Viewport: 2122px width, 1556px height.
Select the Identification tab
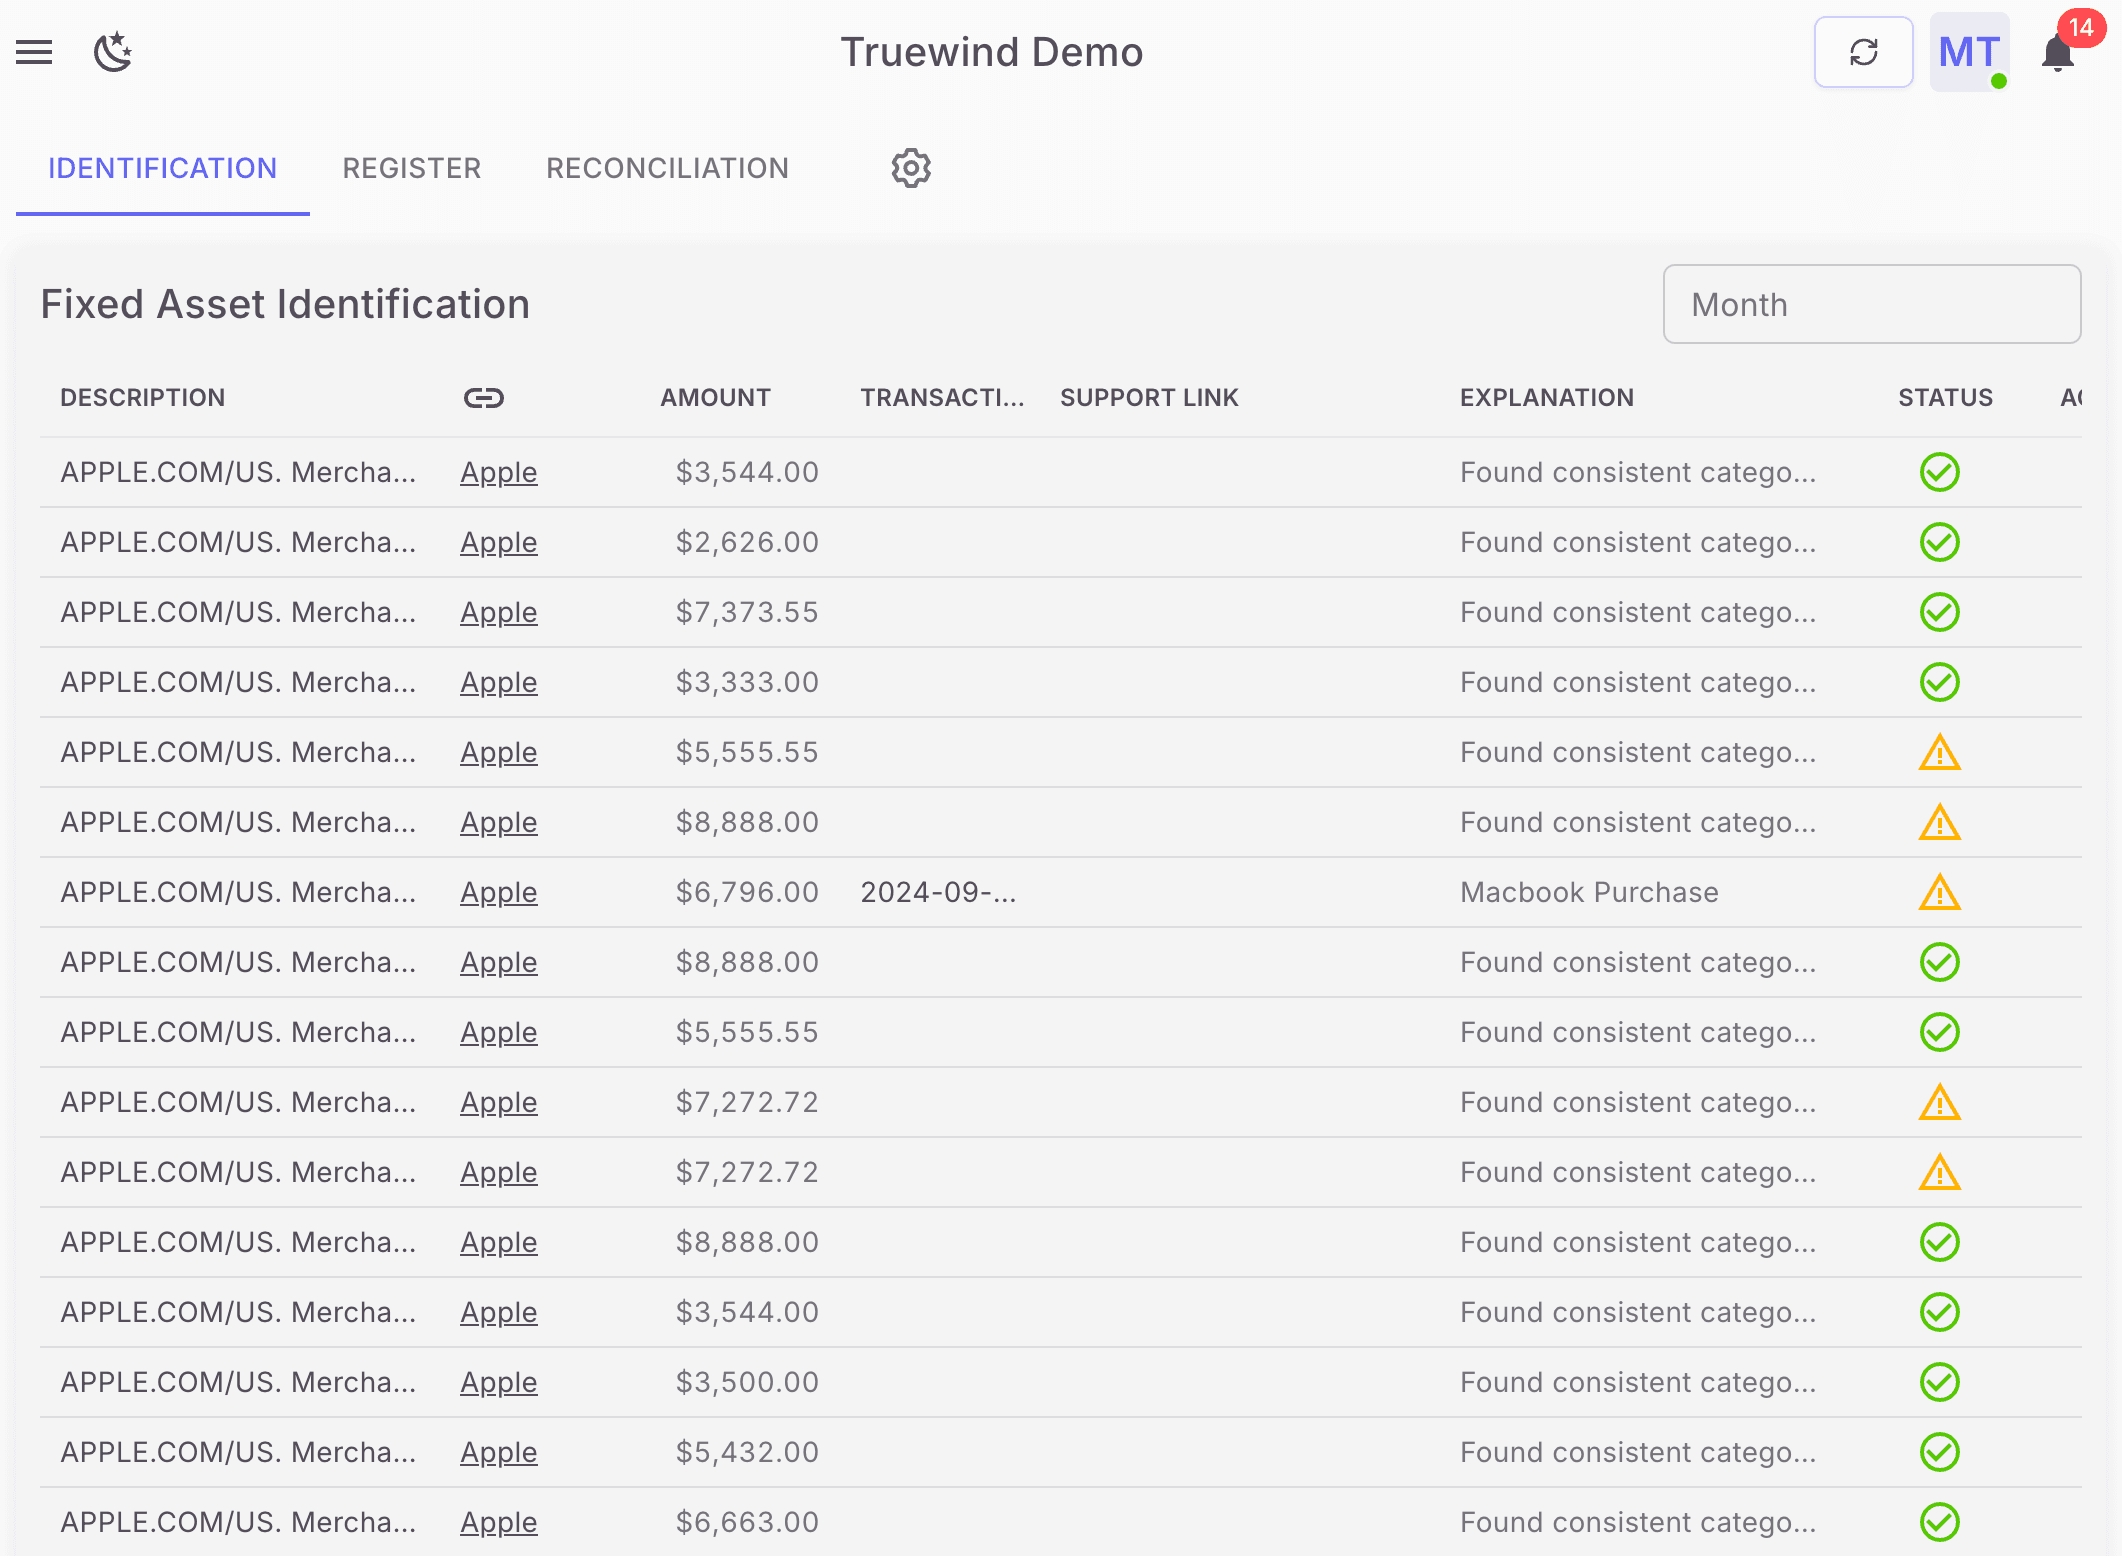pyautogui.click(x=163, y=168)
